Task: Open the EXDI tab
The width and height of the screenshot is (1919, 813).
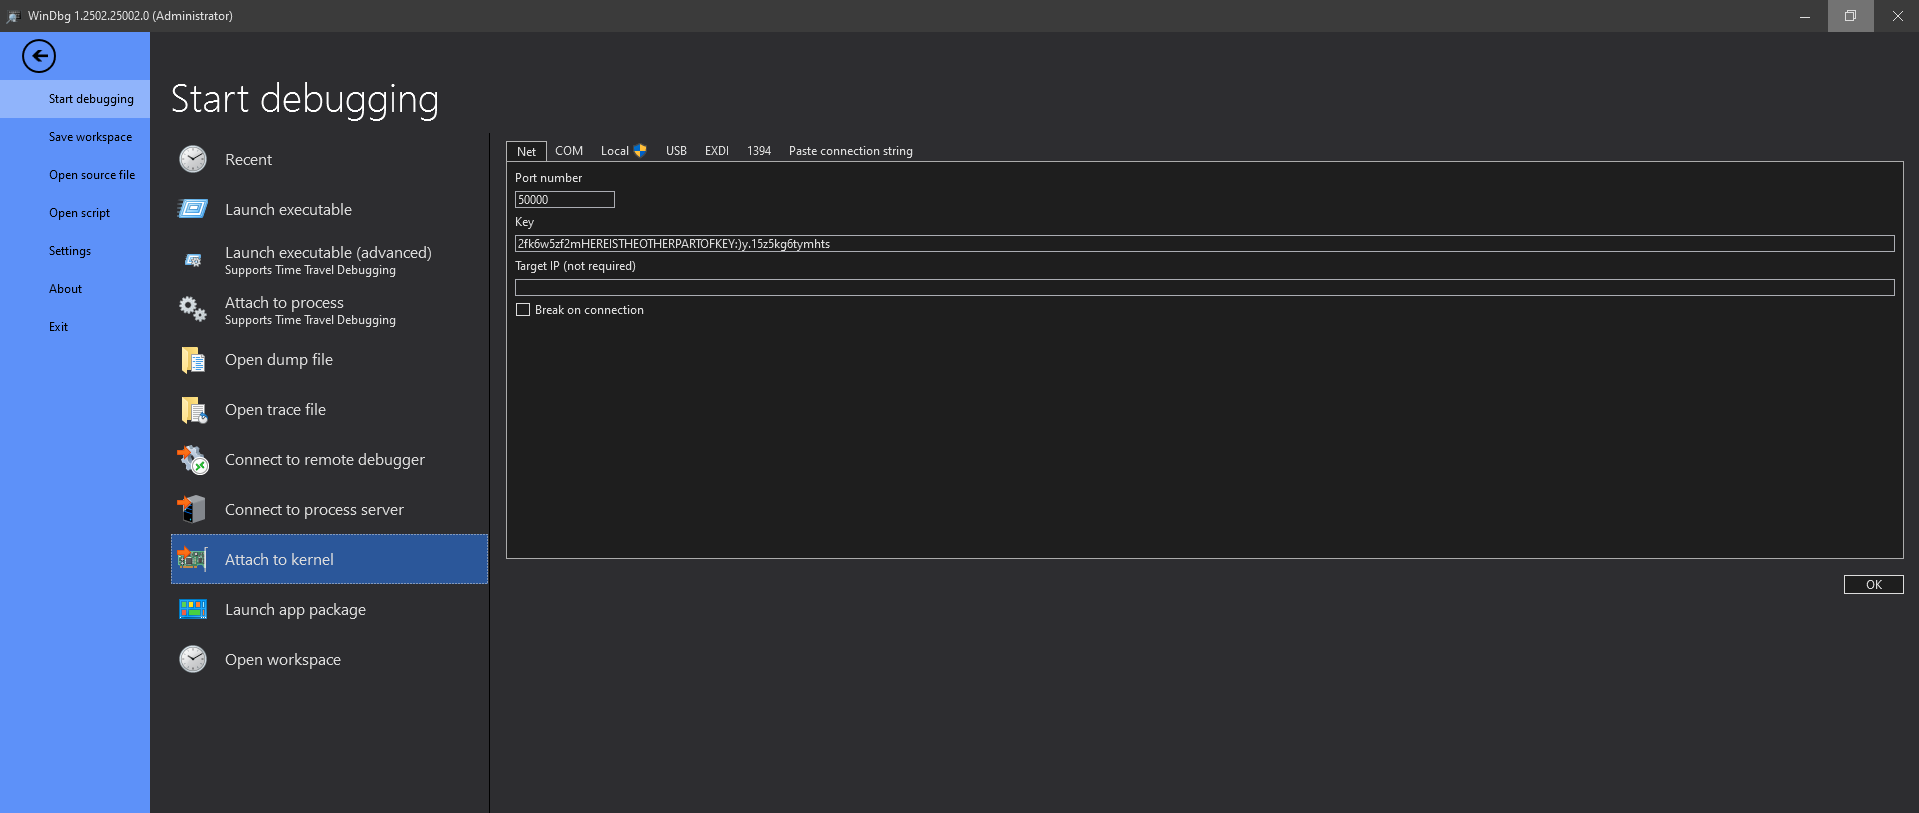Action: pyautogui.click(x=716, y=151)
